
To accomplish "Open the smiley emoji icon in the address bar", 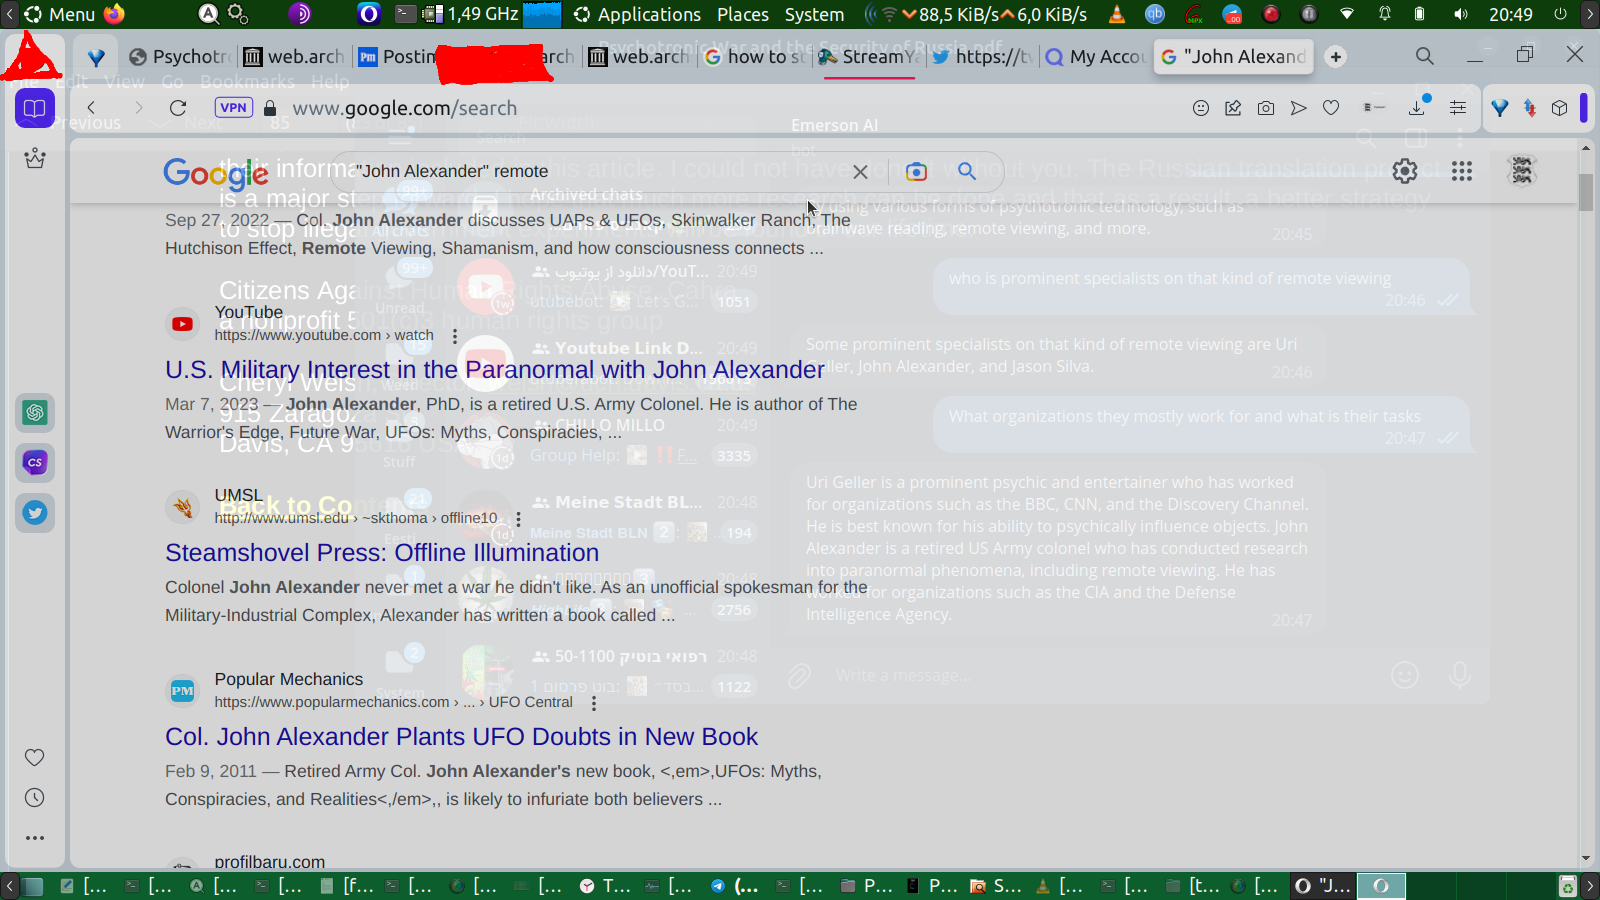I will pyautogui.click(x=1201, y=108).
